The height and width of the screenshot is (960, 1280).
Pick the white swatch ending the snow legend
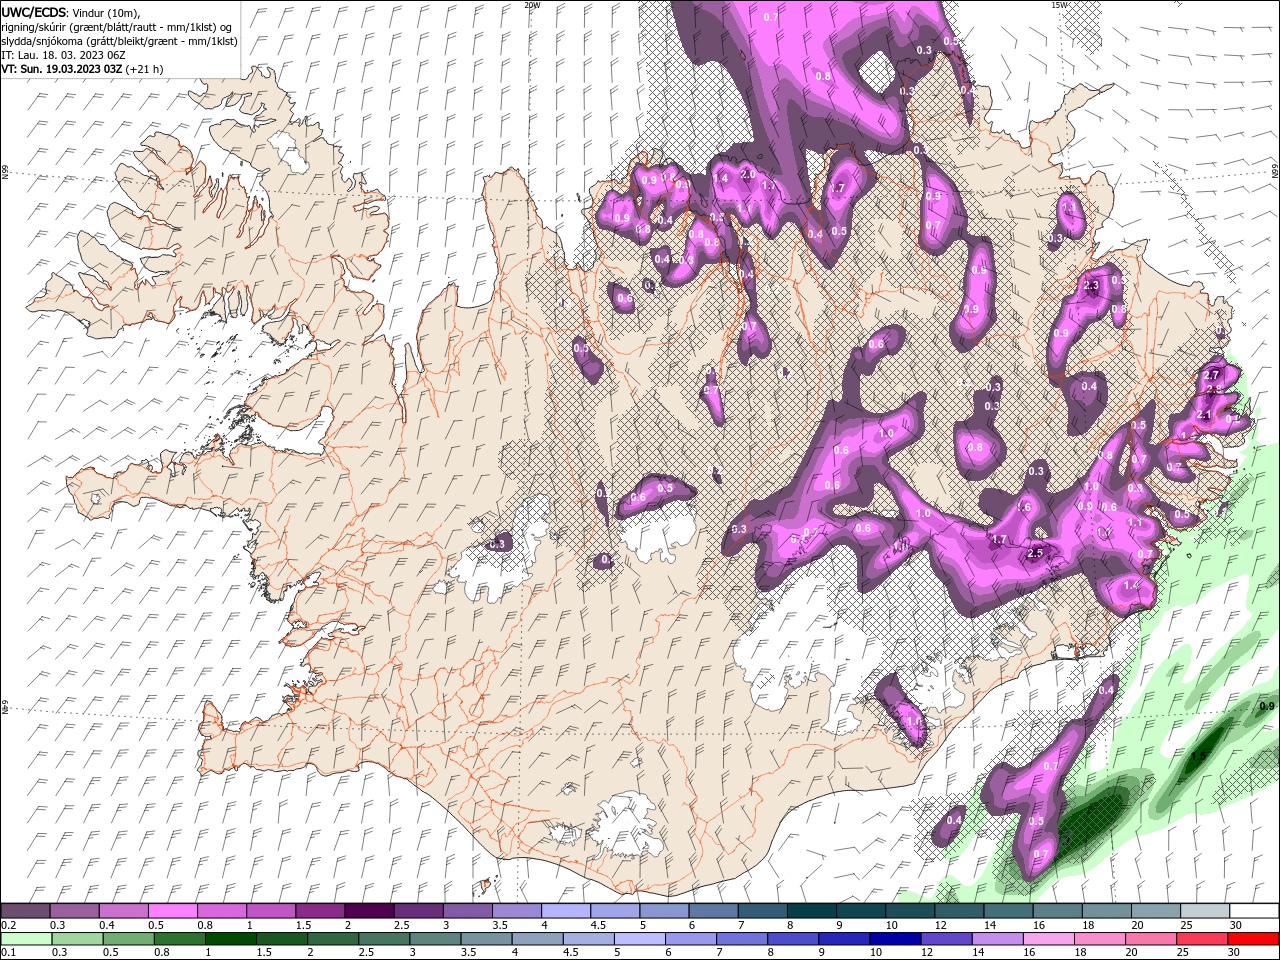click(1252, 911)
